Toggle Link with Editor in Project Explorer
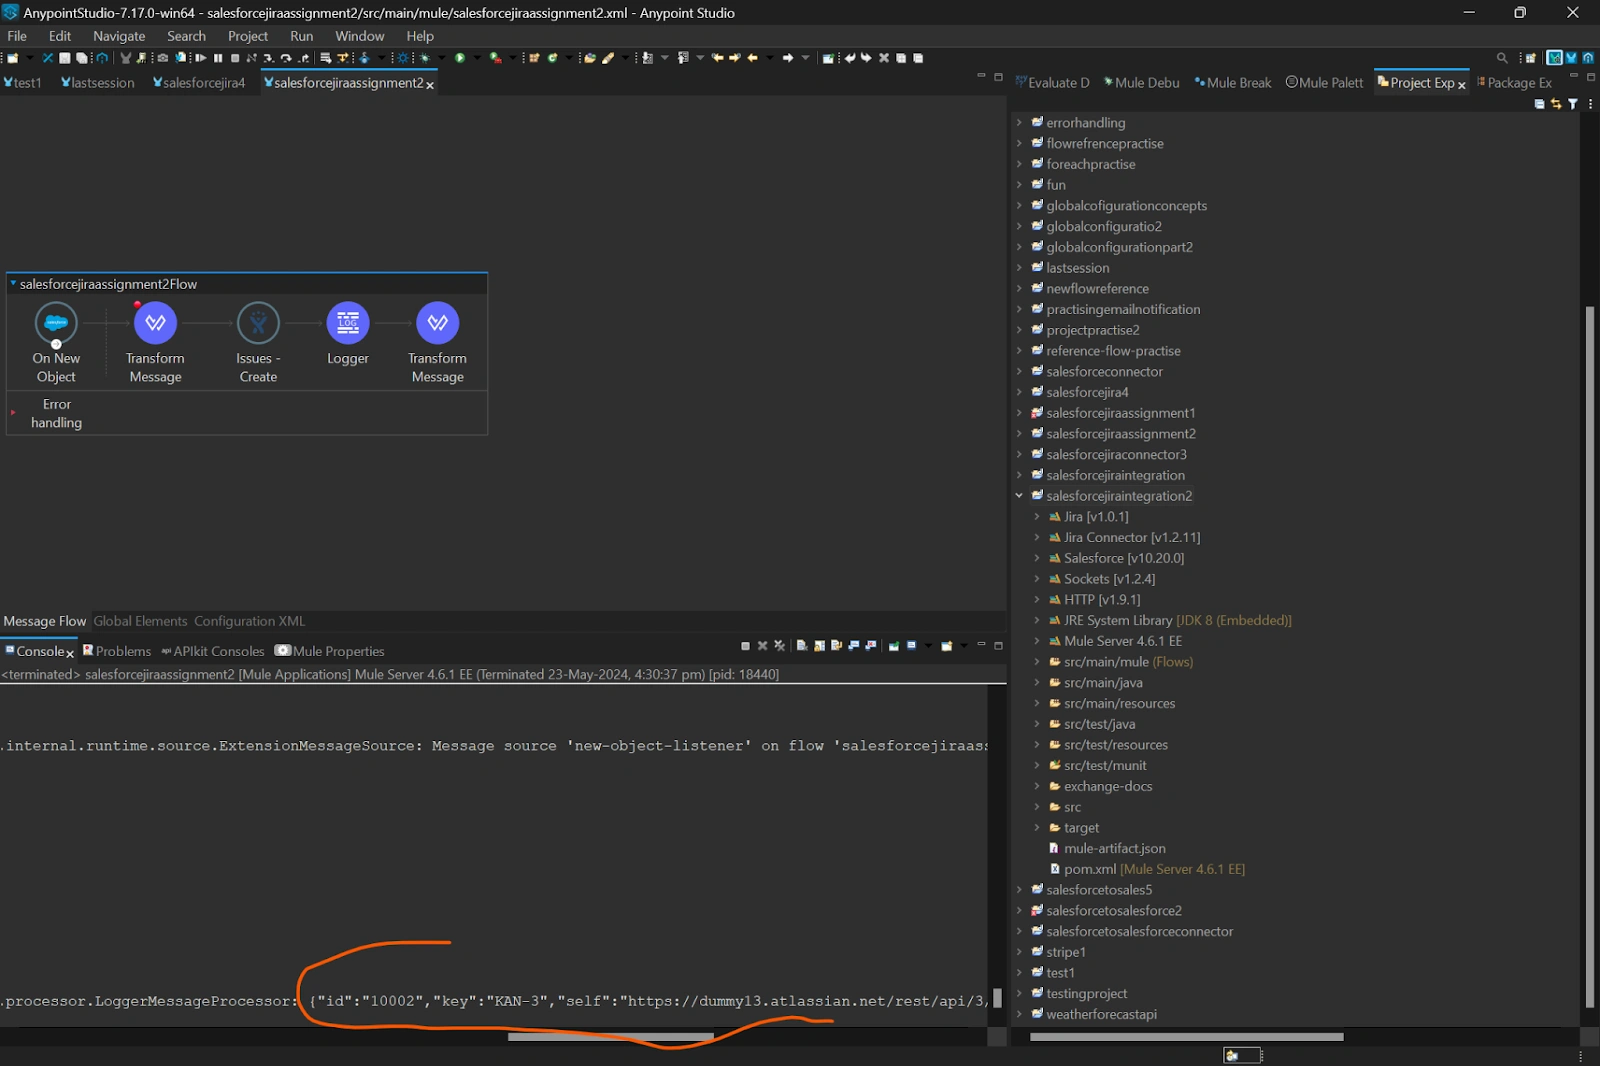The image size is (1600, 1066). pos(1556,104)
